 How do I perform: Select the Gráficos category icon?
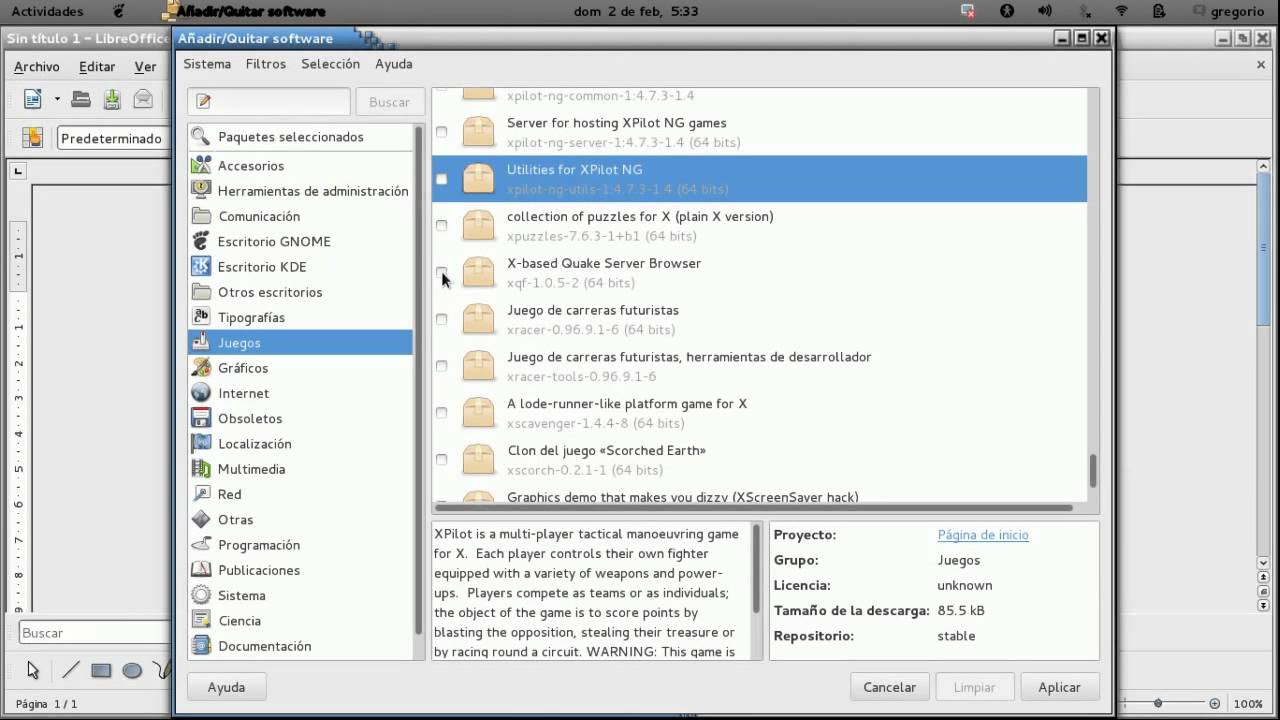pyautogui.click(x=201, y=367)
